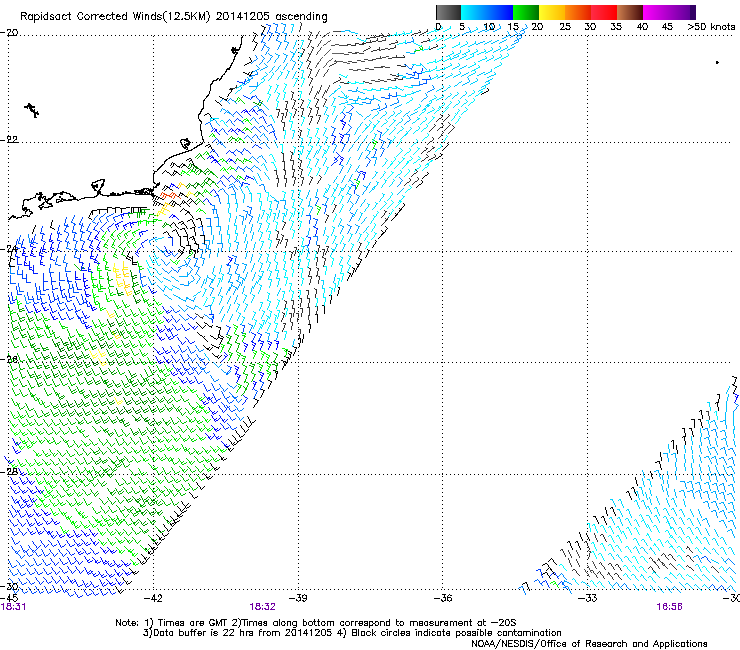Click the red 30-35 knots legend swatch
740x650 pixels.
(x=604, y=12)
